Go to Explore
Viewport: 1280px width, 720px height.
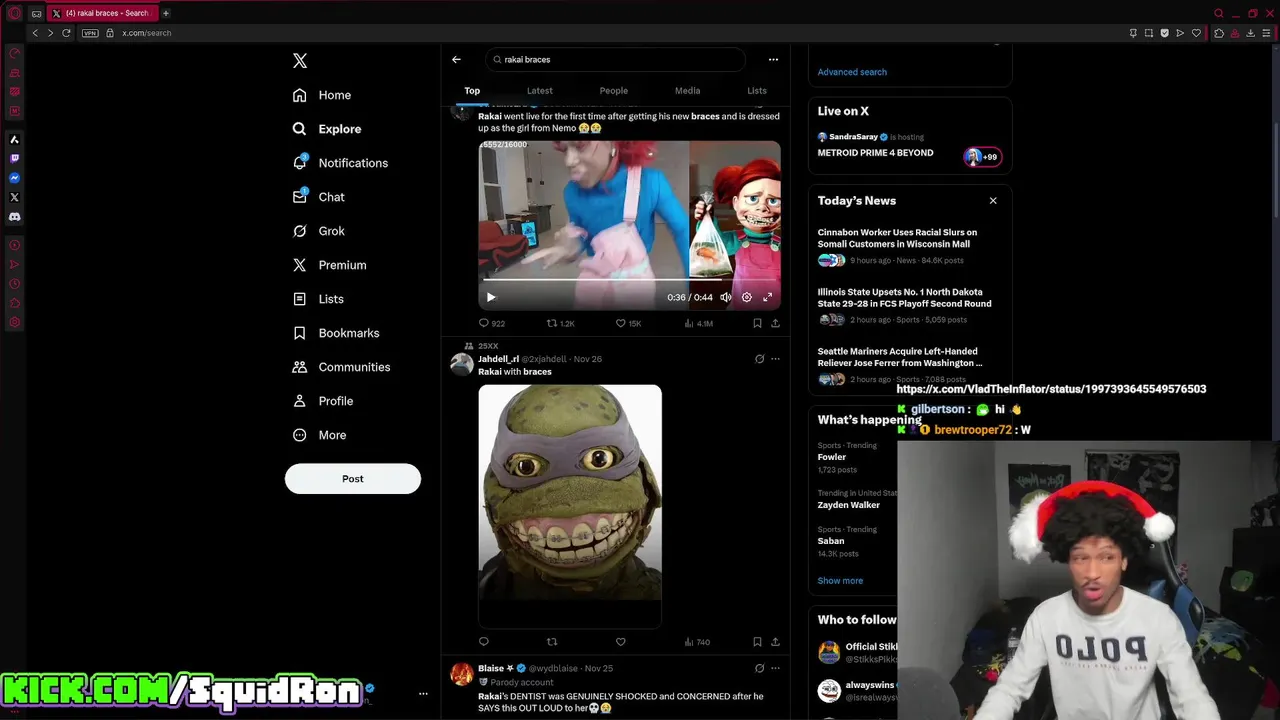point(327,129)
